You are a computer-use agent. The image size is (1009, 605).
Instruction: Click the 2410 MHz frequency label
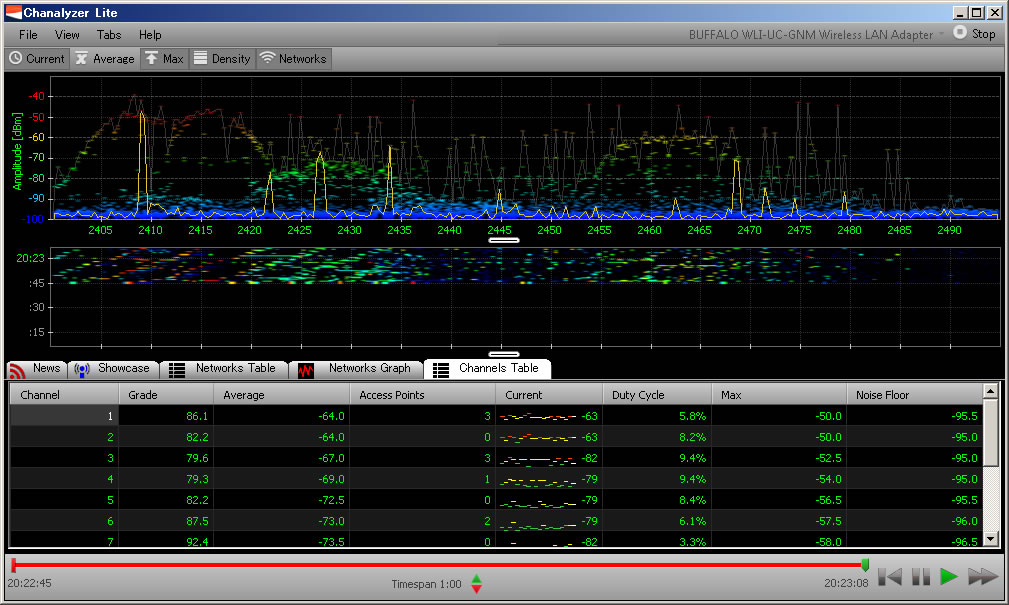pos(150,230)
